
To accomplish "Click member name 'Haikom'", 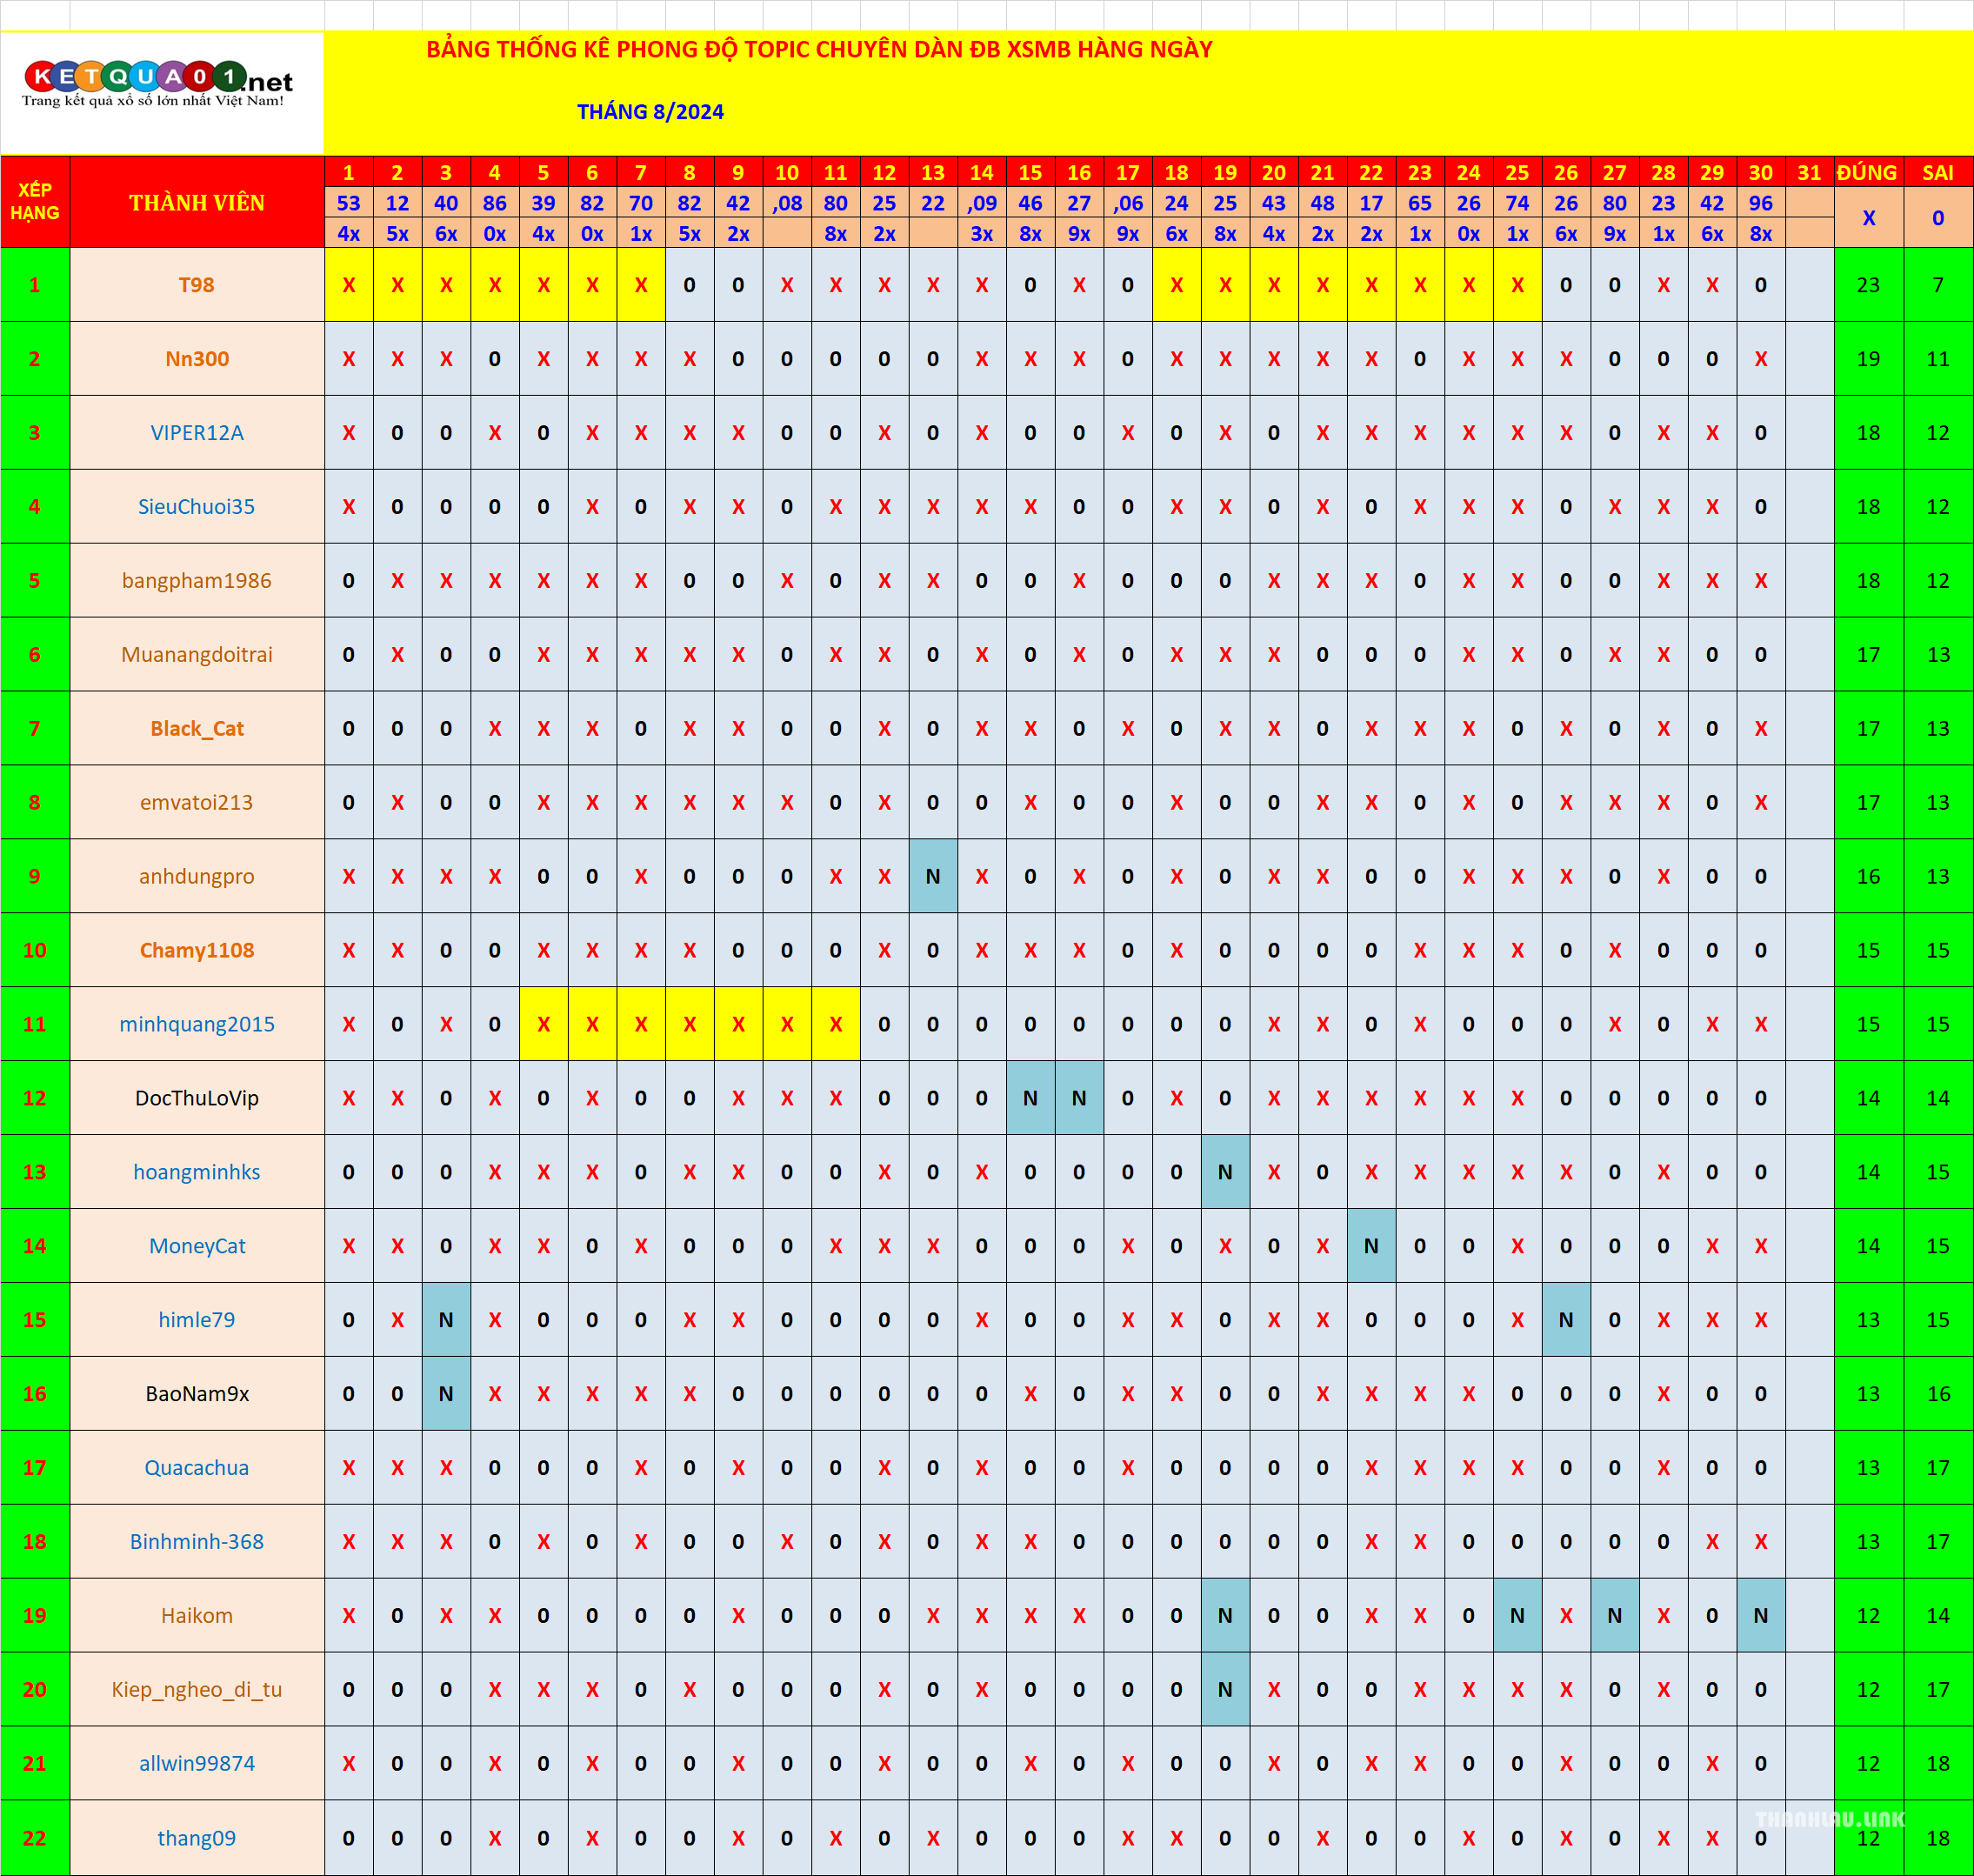I will click(x=197, y=1616).
